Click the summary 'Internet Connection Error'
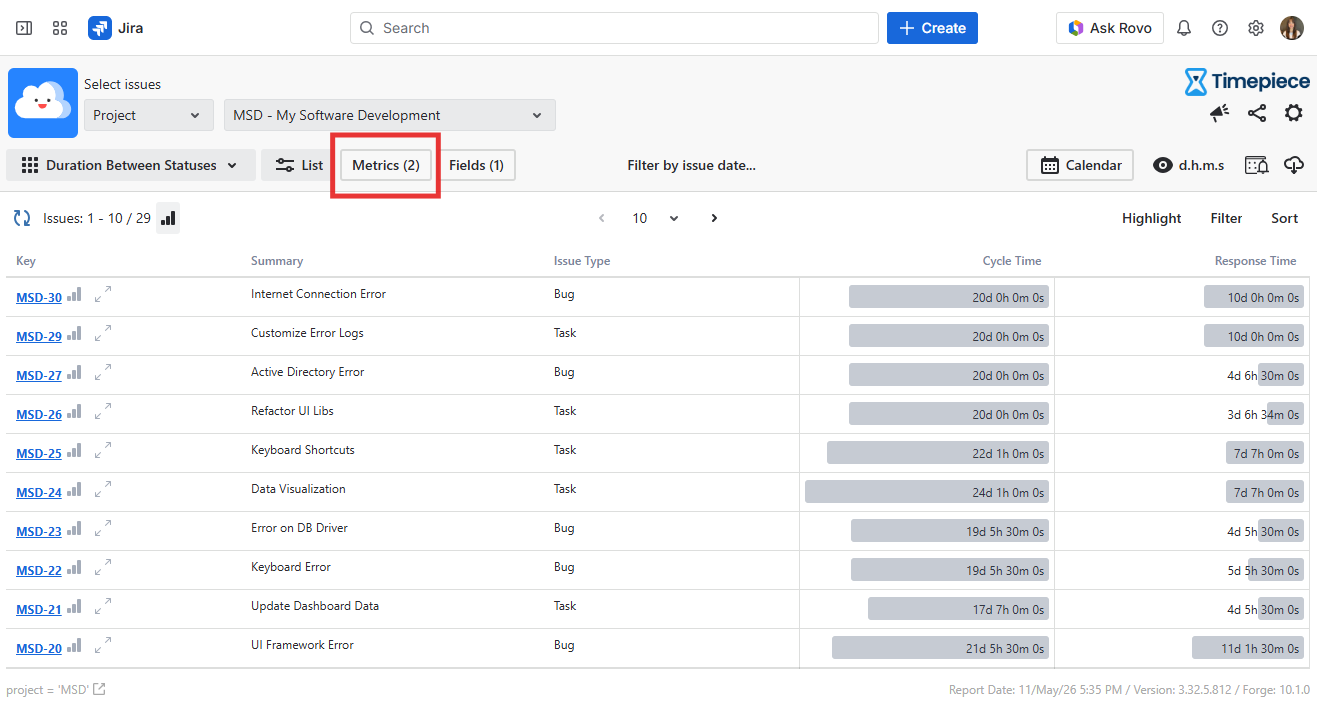The height and width of the screenshot is (708, 1317). point(318,294)
